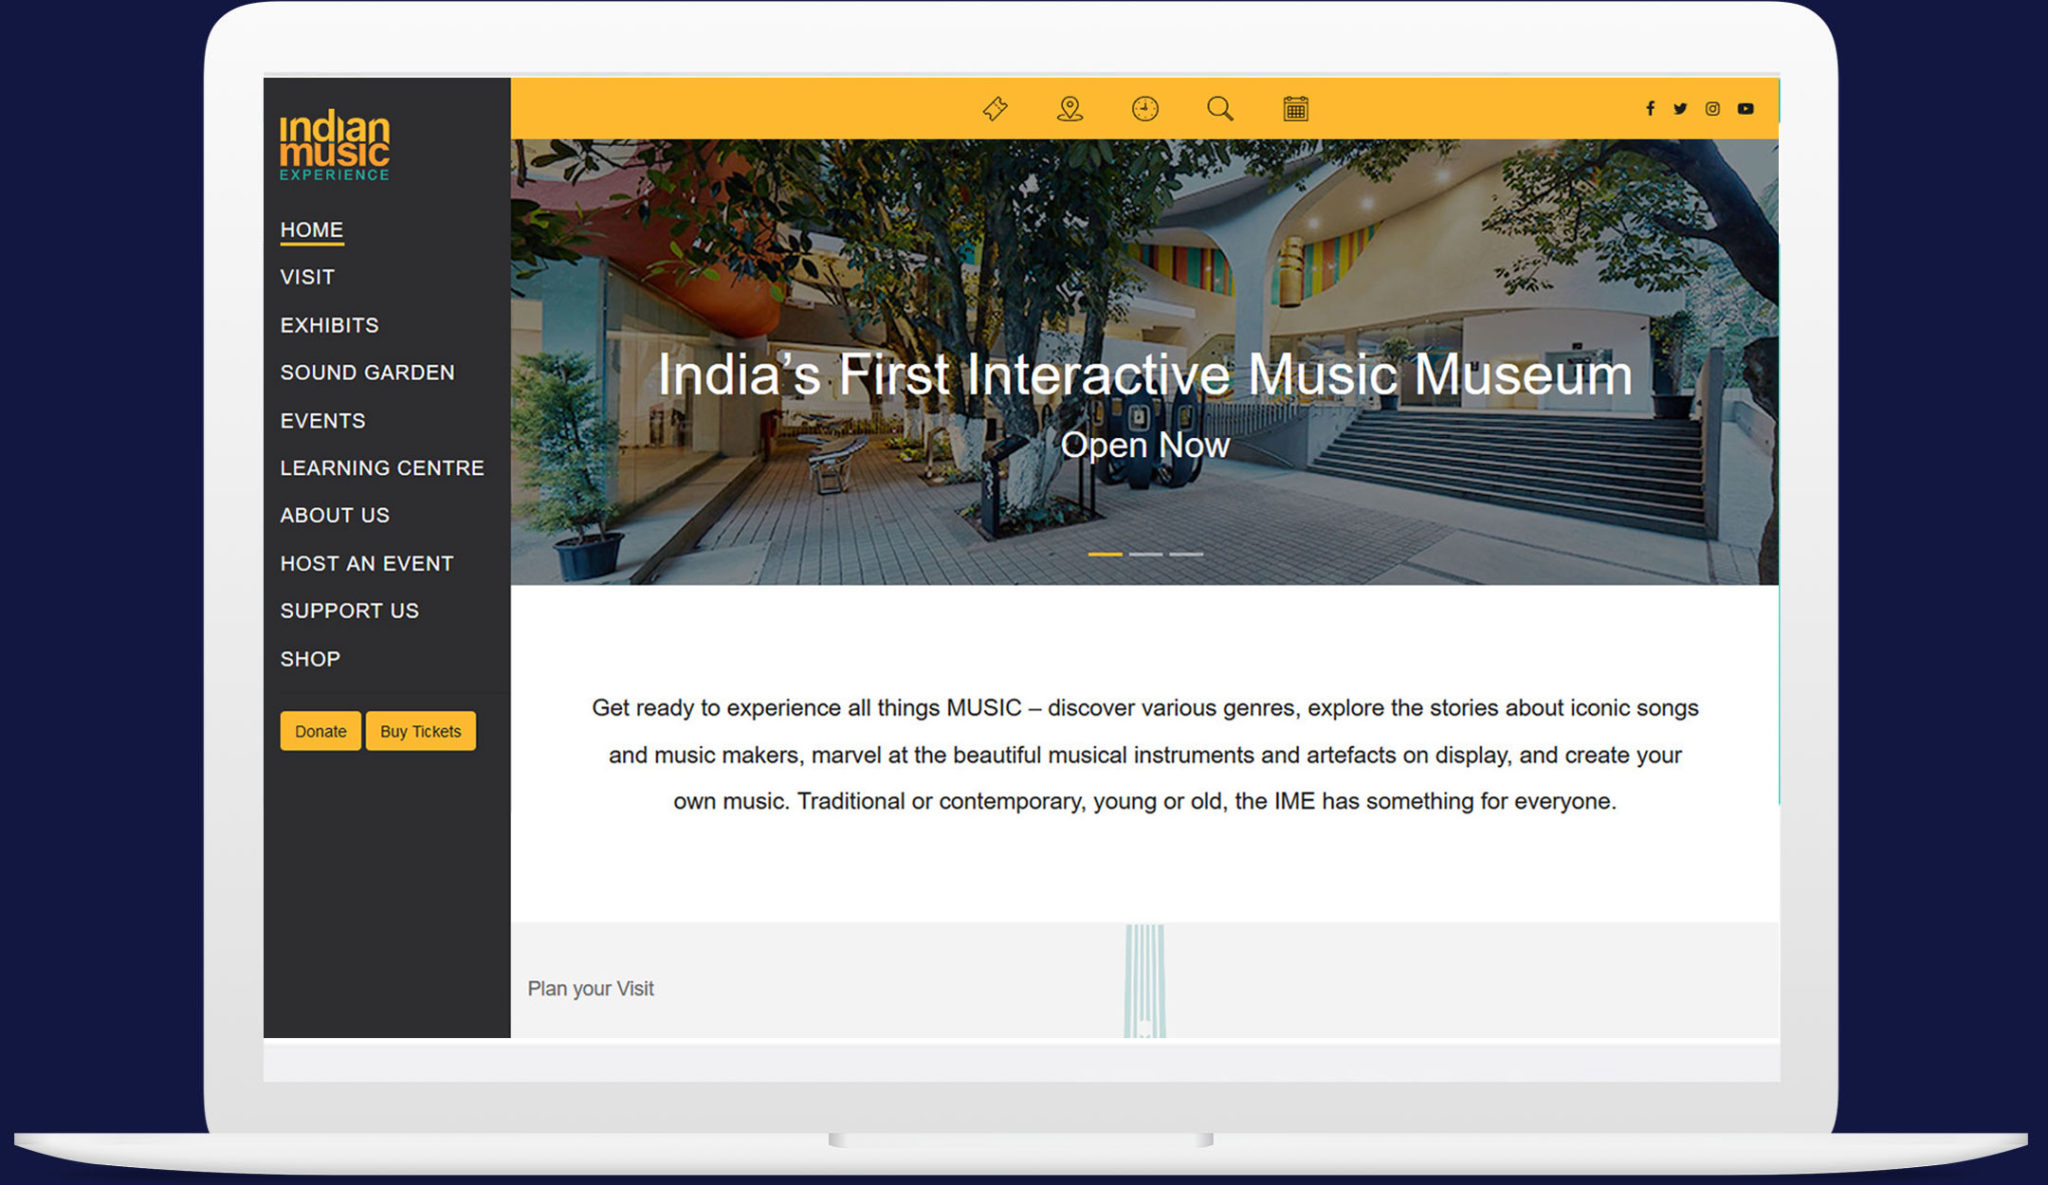Screen dimensions: 2048x1185
Task: Open the location pin icon
Action: pos(1070,108)
